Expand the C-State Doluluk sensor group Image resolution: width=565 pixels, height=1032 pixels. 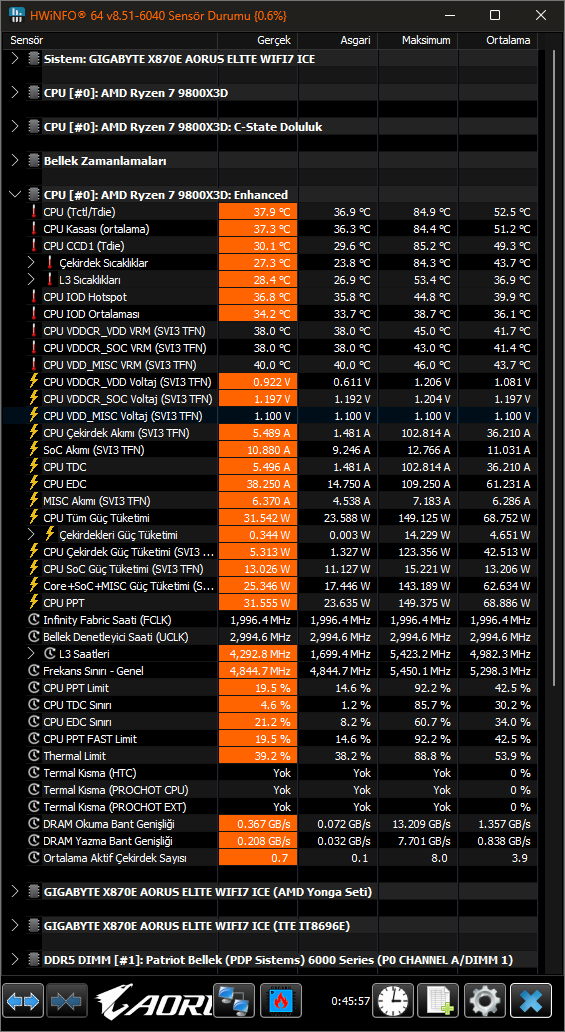tap(15, 126)
